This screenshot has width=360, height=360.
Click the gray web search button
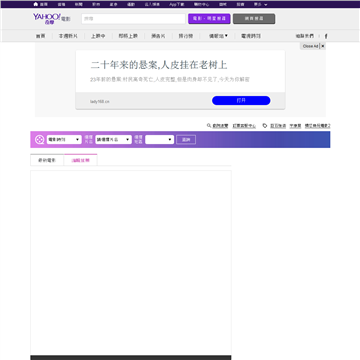(254, 19)
